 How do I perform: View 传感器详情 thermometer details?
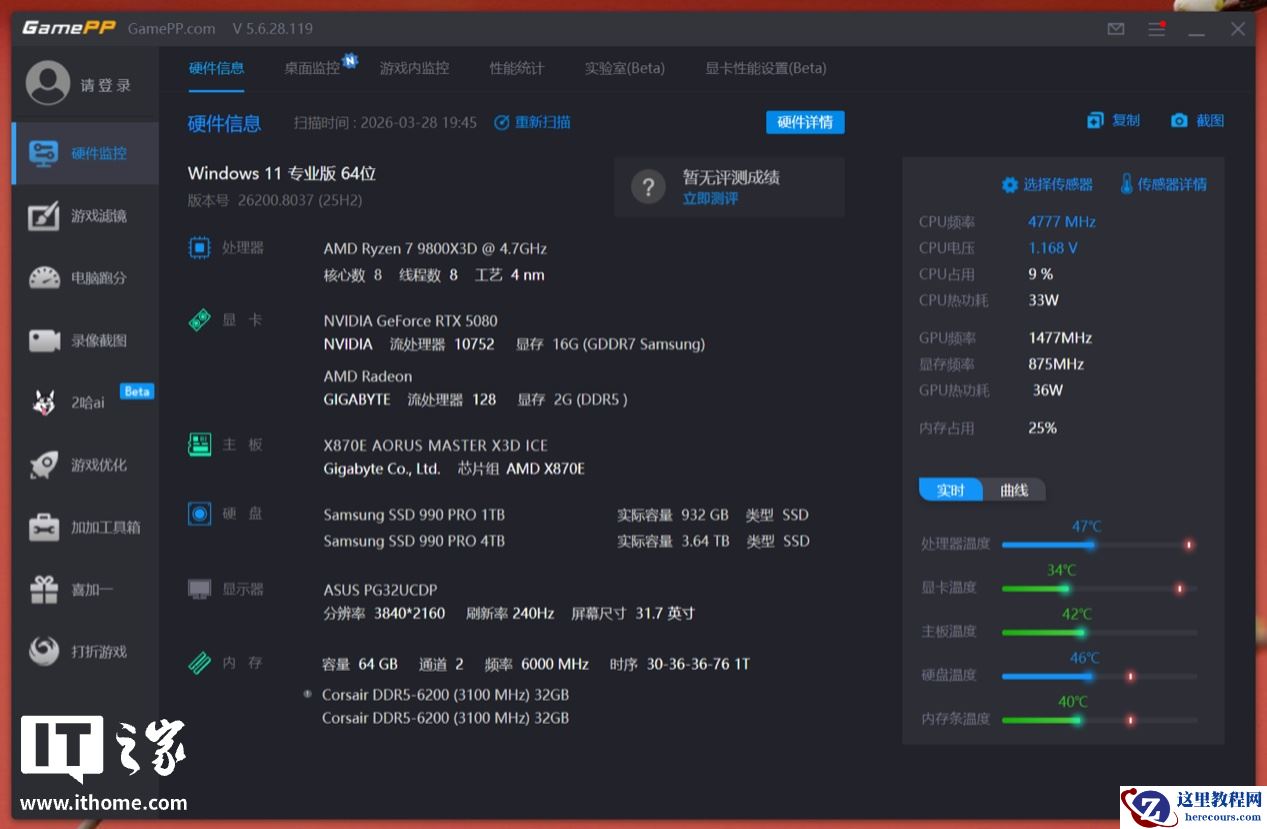[x=1166, y=184]
